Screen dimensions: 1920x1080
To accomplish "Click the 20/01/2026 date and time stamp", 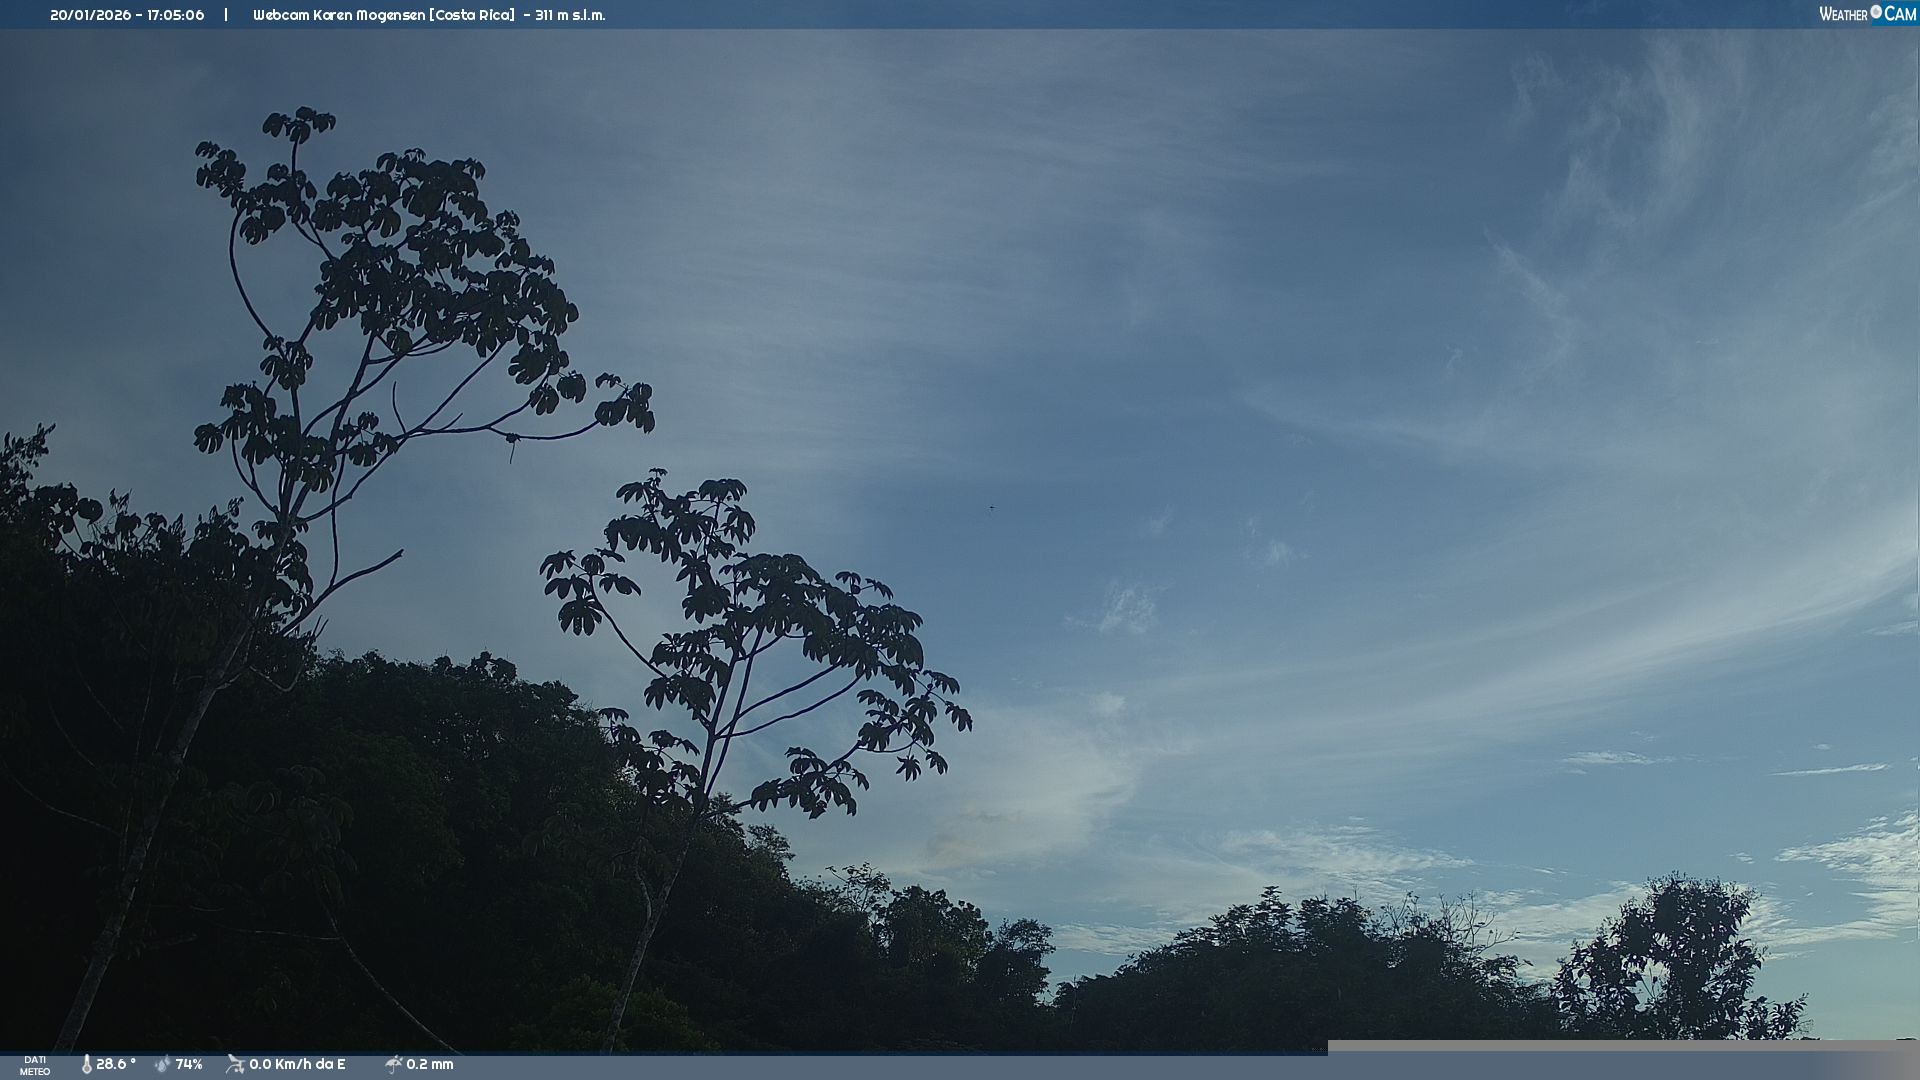I will 127,15.
